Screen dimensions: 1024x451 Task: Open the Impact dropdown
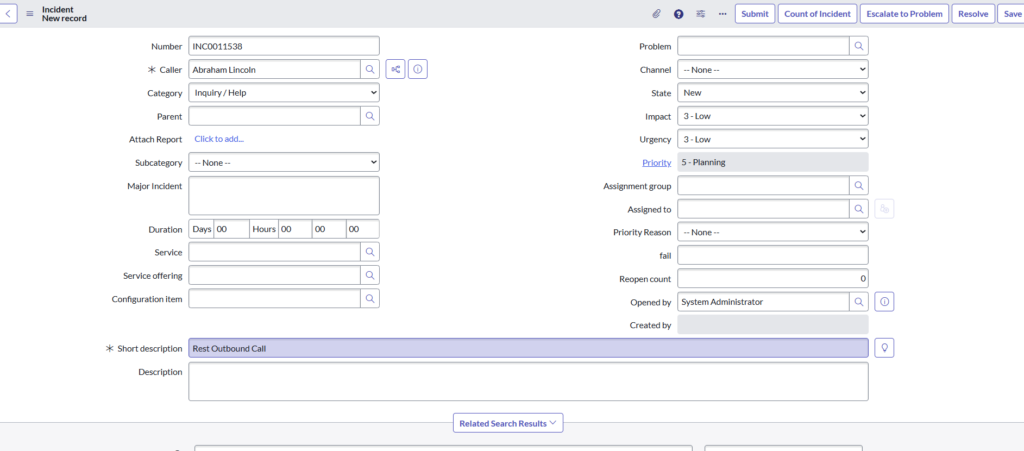[772, 116]
